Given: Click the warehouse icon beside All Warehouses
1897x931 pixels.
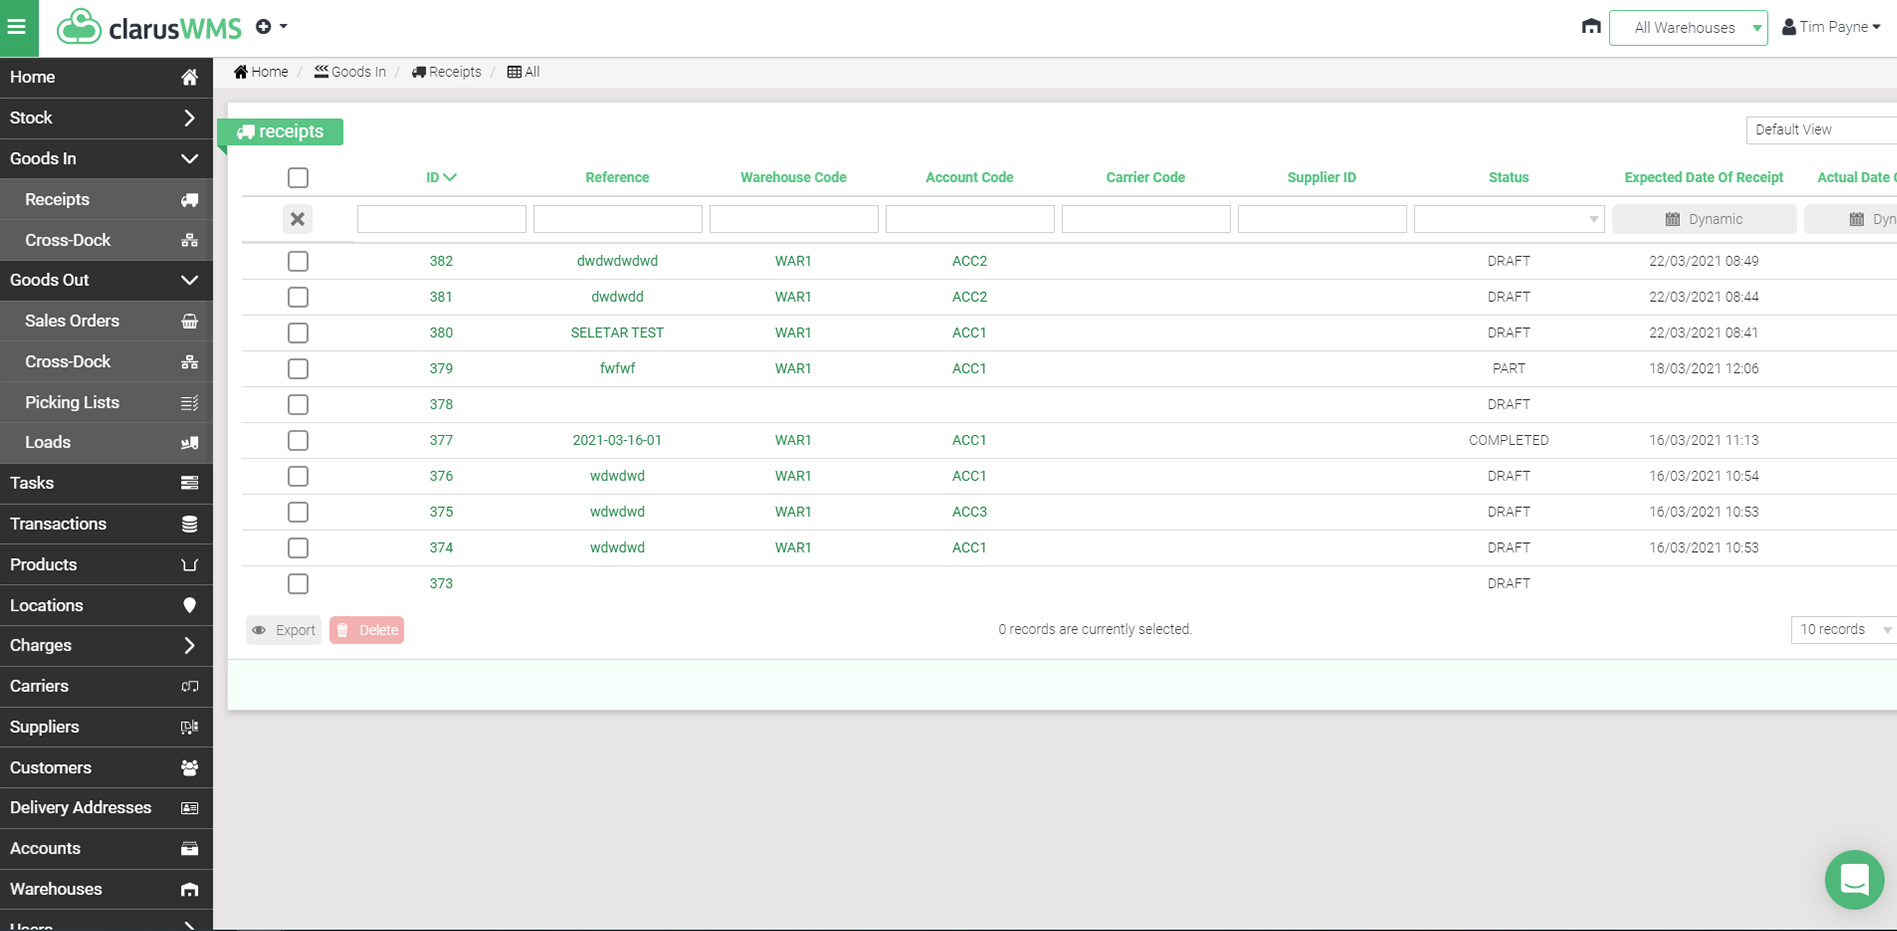Looking at the screenshot, I should [x=1590, y=27].
